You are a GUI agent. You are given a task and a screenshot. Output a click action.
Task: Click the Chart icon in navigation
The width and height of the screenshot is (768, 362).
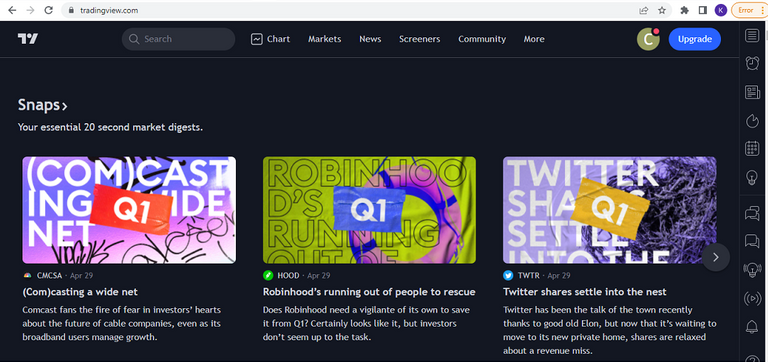[257, 39]
